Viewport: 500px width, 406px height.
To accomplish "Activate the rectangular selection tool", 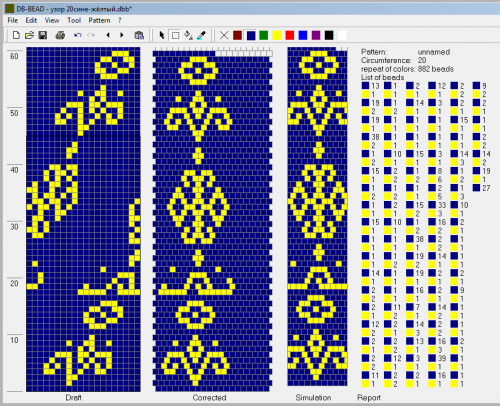I will pos(175,35).
